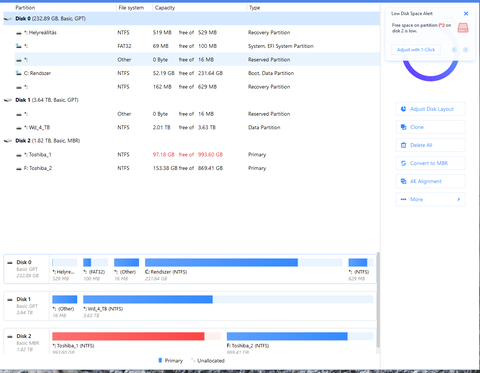Select Disk 1 (Other) 16 MB bar
480x373 pixels.
point(65,299)
